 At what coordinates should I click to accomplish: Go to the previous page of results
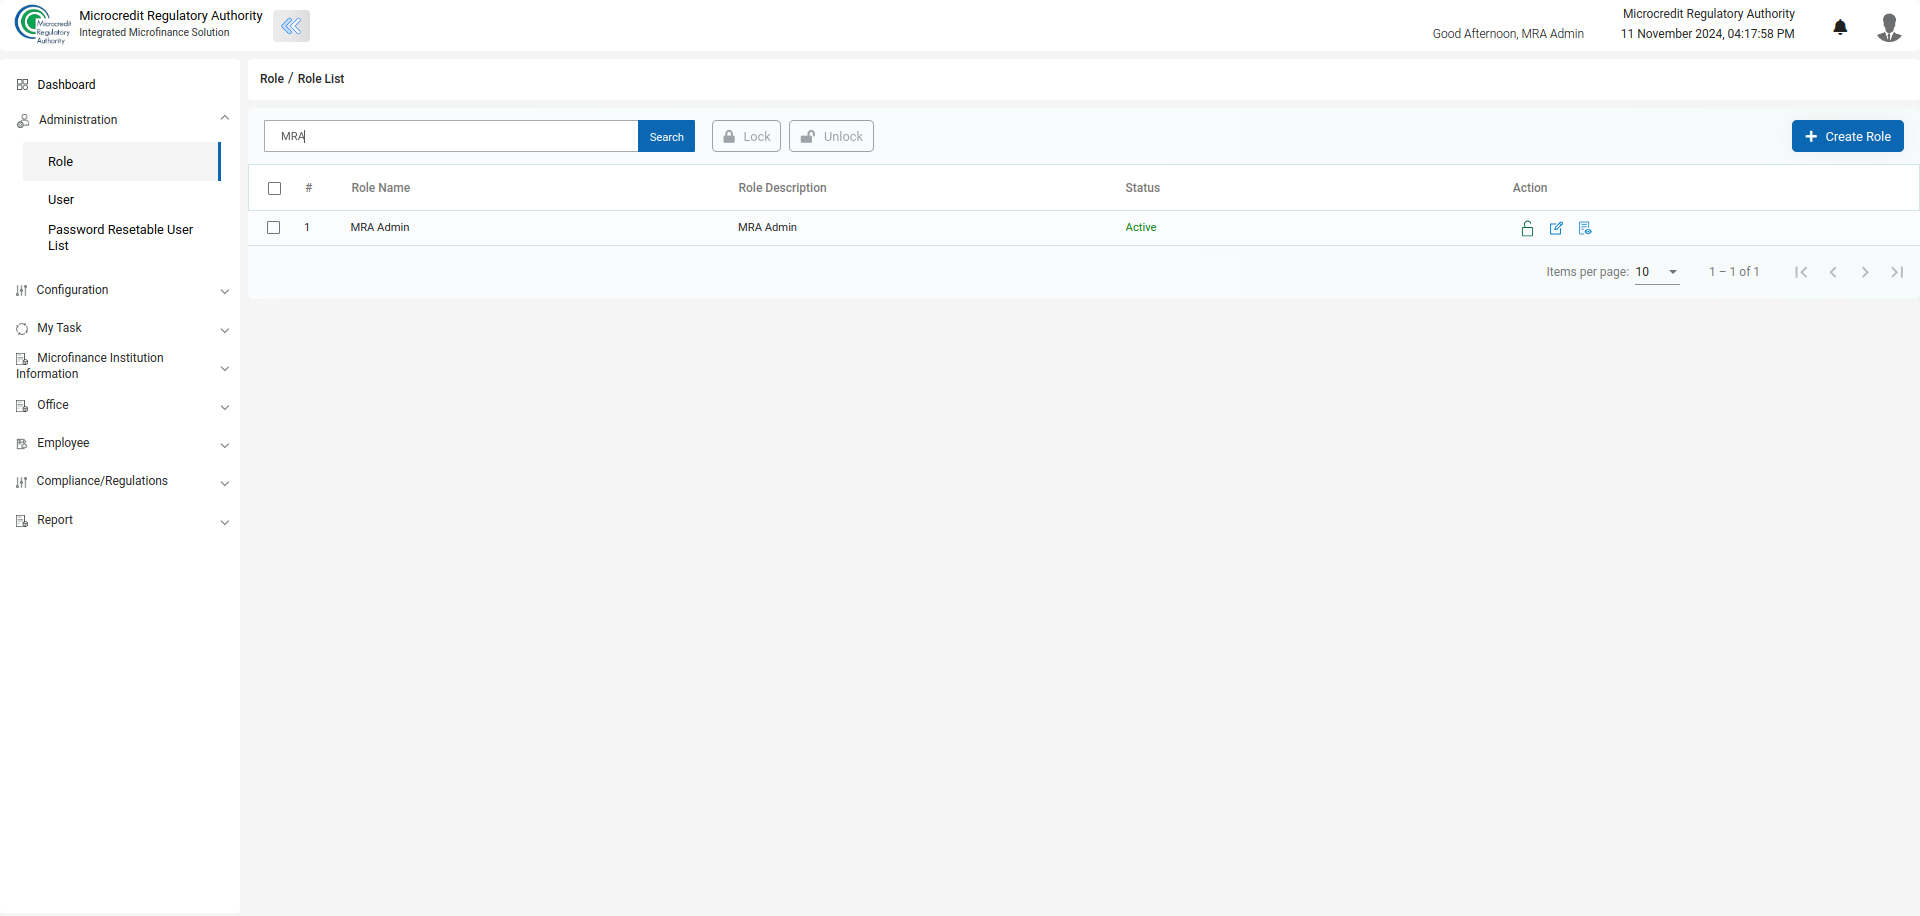tap(1833, 272)
